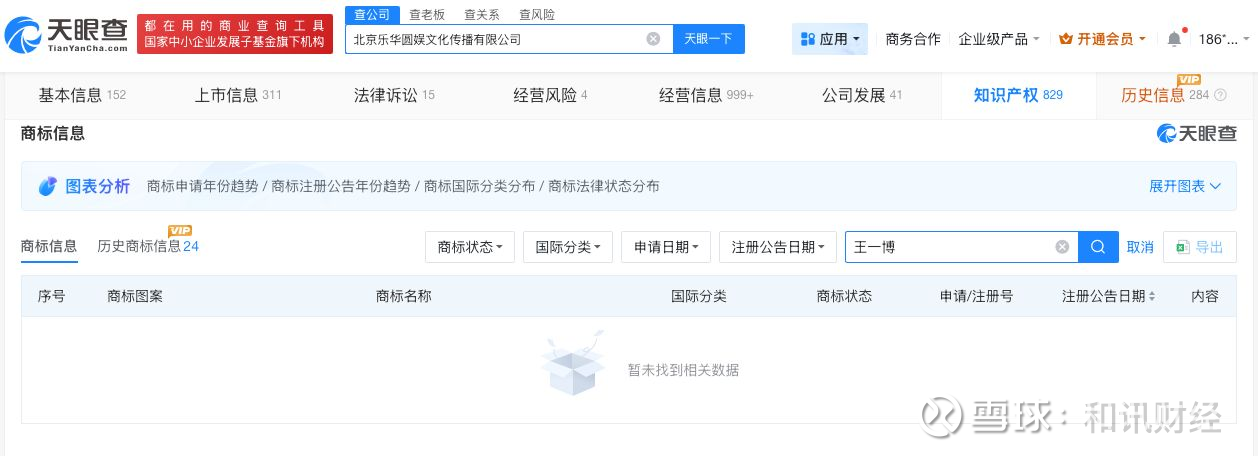Click the TianYanCha logo at top left
Viewport: 1258px width, 456px height.
(67, 34)
